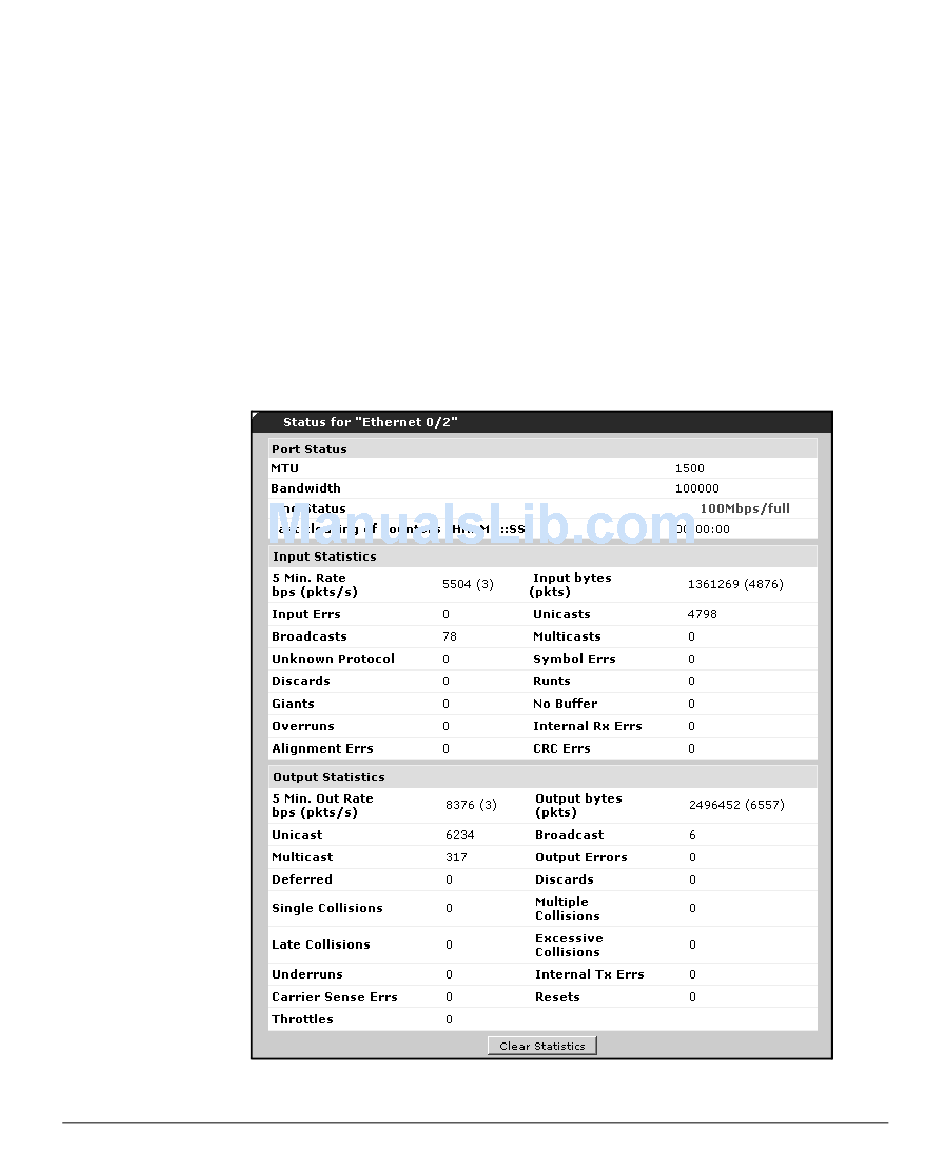
Task: Select the Resets label
Action: (x=557, y=997)
